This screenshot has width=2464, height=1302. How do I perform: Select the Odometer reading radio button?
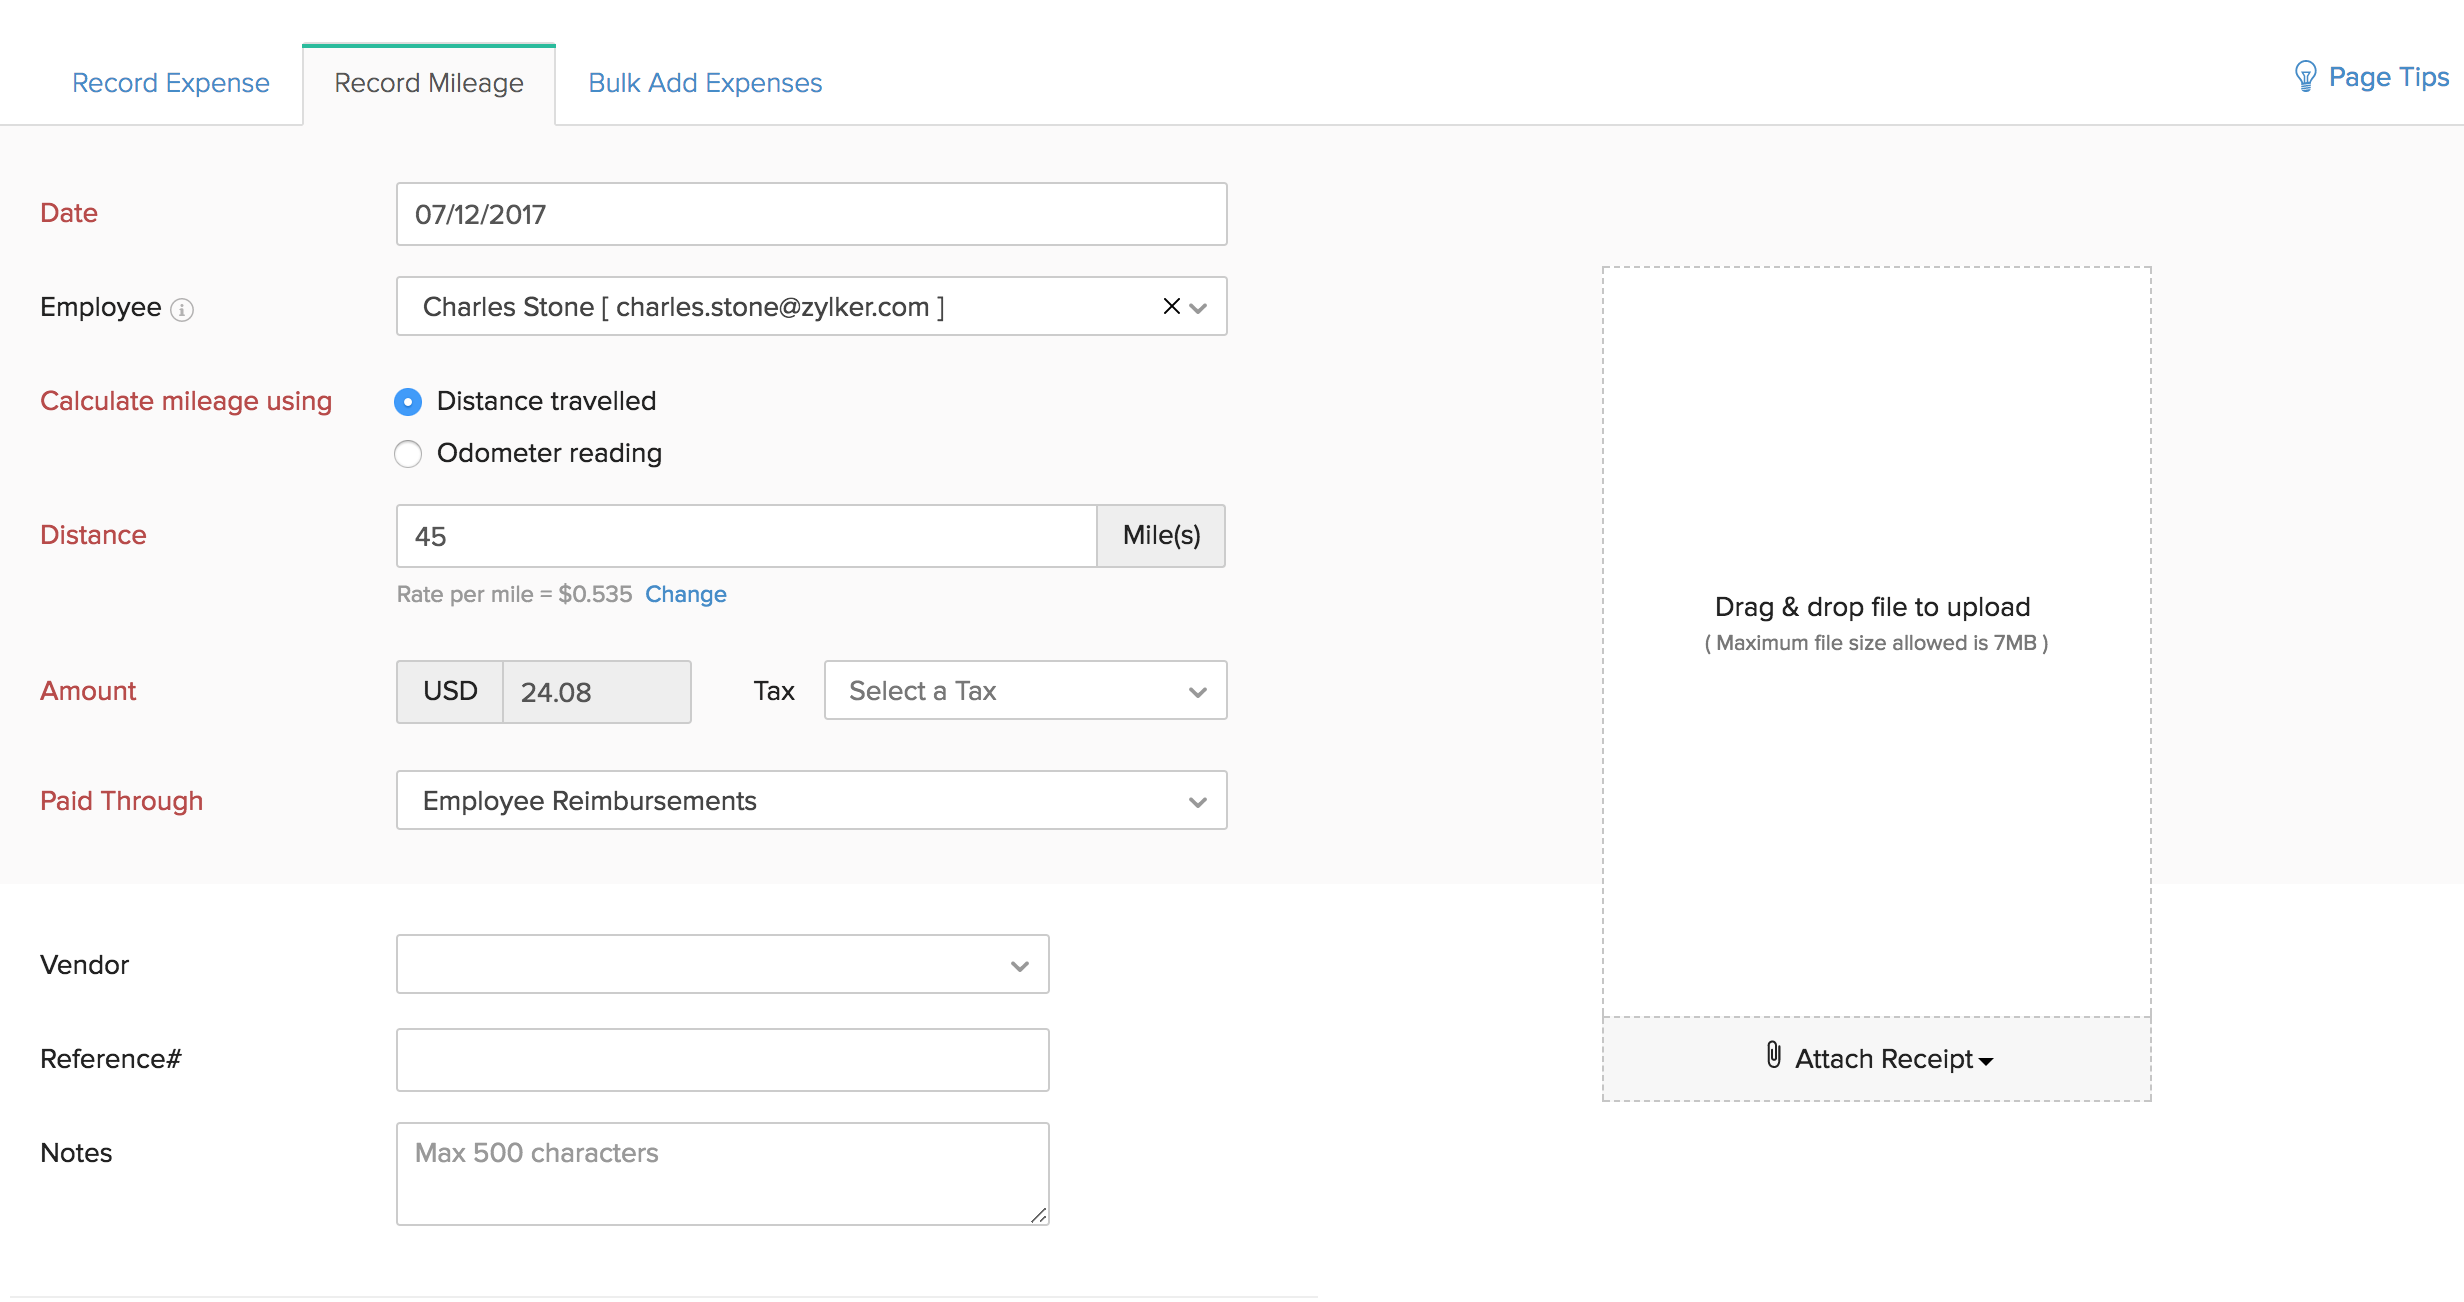(x=408, y=454)
